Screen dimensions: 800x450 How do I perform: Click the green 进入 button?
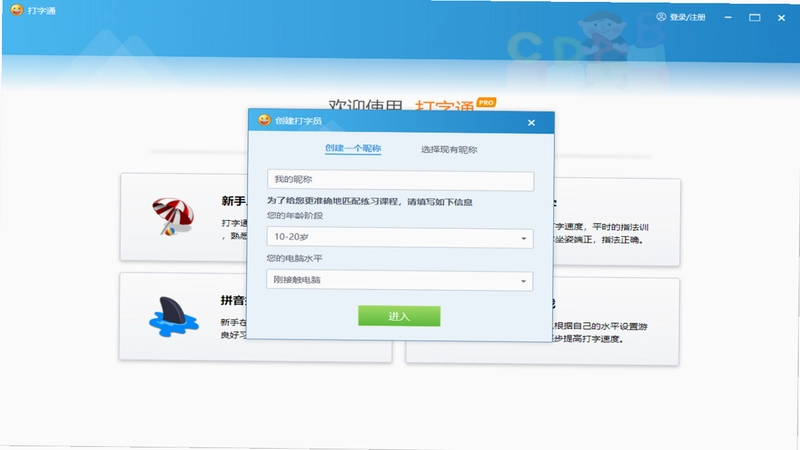pyautogui.click(x=399, y=316)
